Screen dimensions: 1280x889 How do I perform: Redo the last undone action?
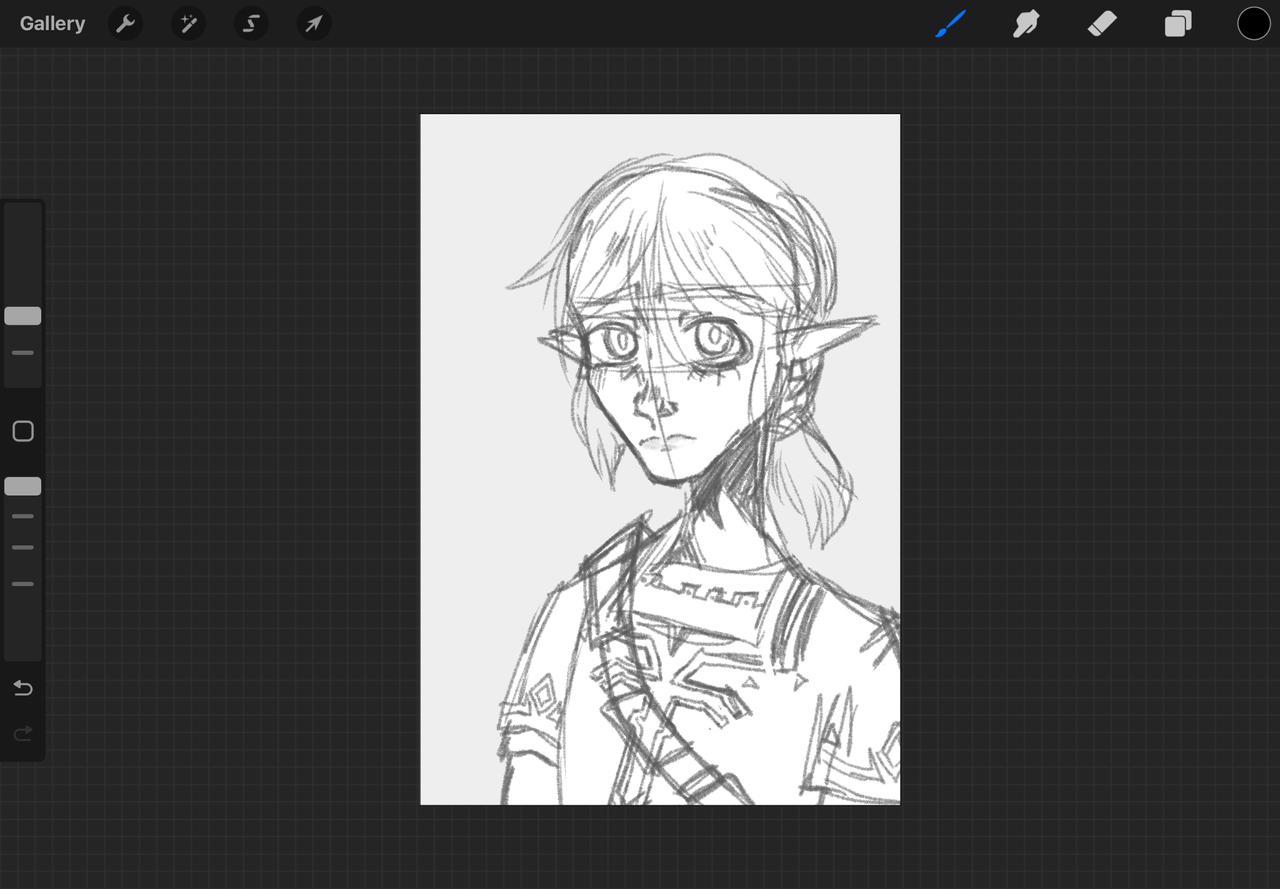click(23, 735)
